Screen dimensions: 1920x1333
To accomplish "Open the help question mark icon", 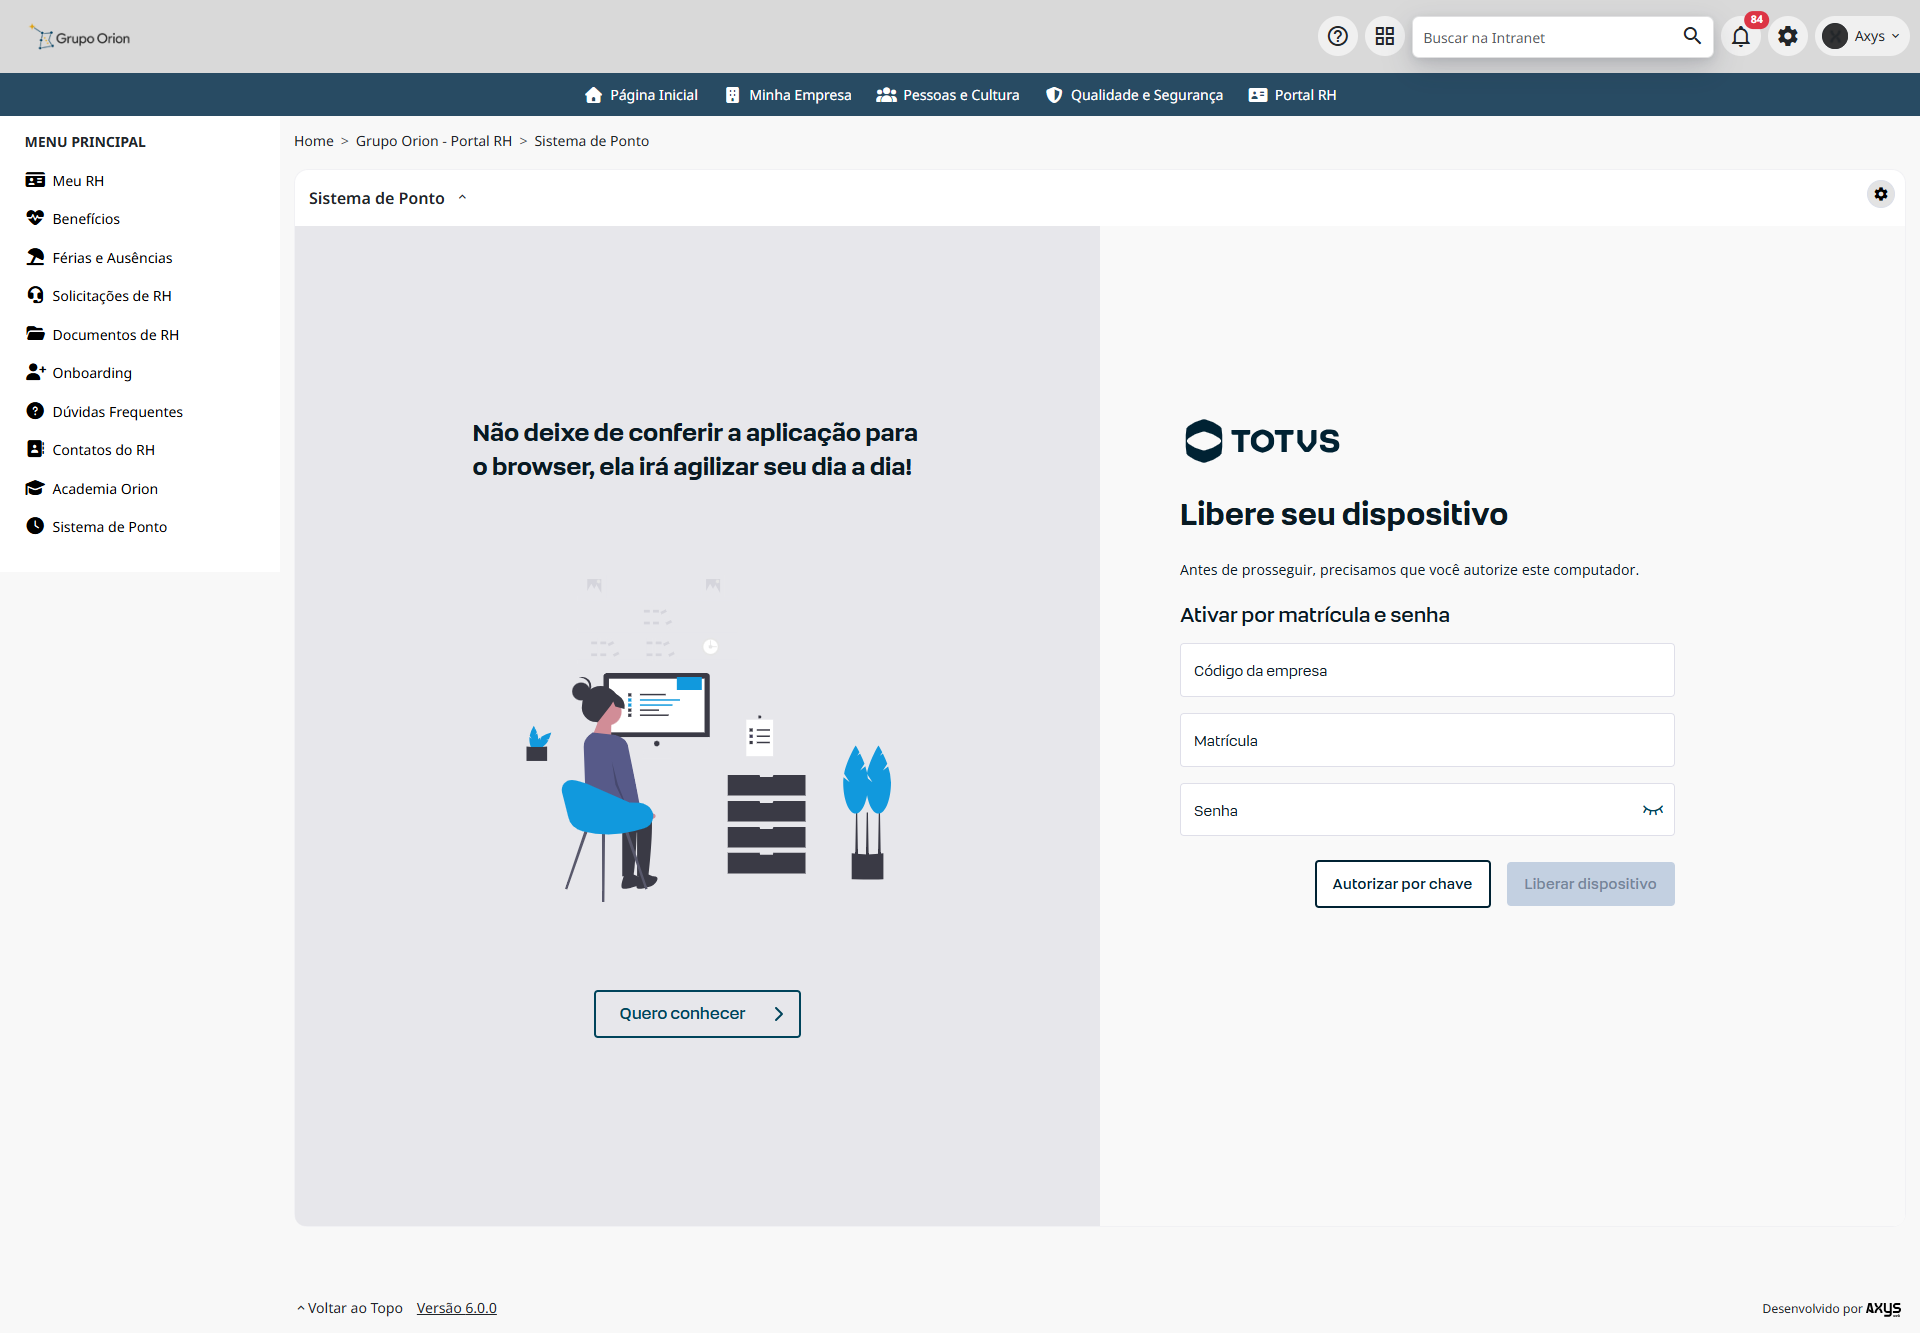I will click(1338, 37).
